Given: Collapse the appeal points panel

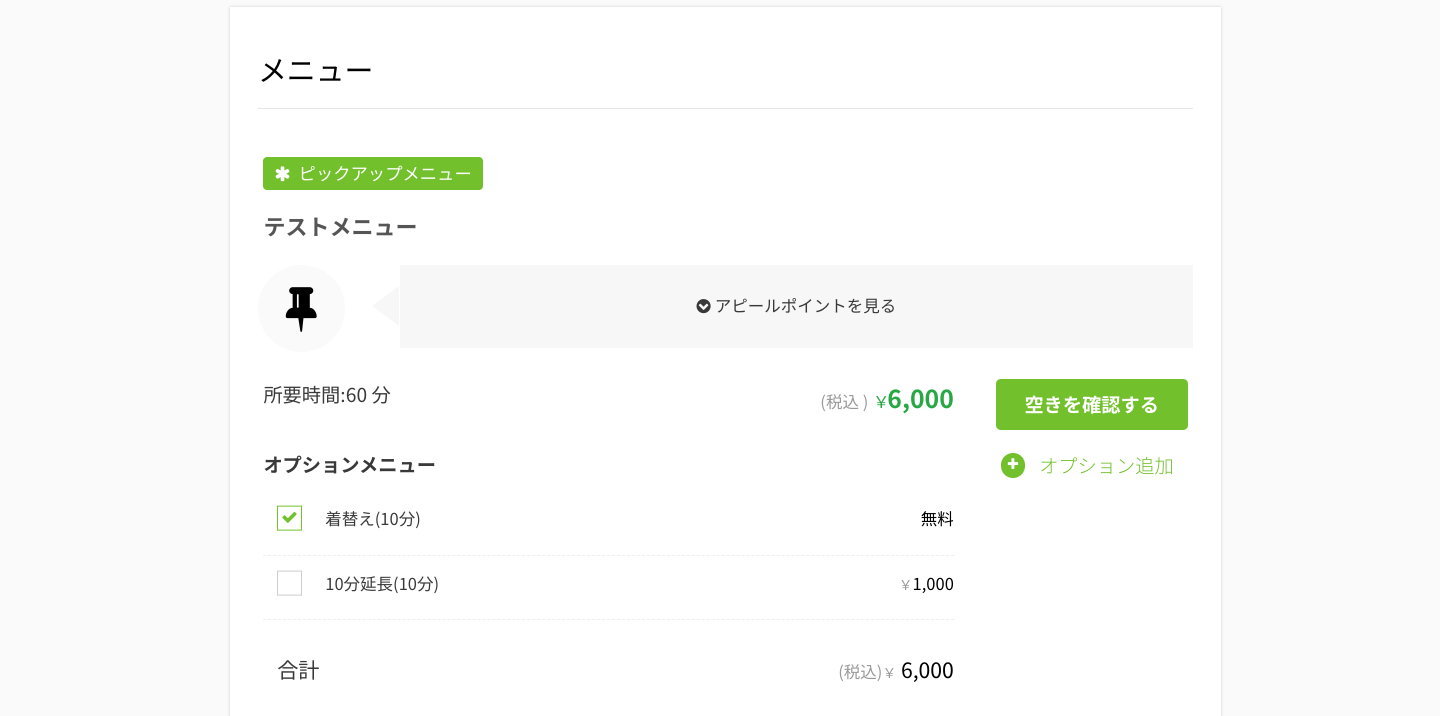Looking at the screenshot, I should click(x=796, y=306).
